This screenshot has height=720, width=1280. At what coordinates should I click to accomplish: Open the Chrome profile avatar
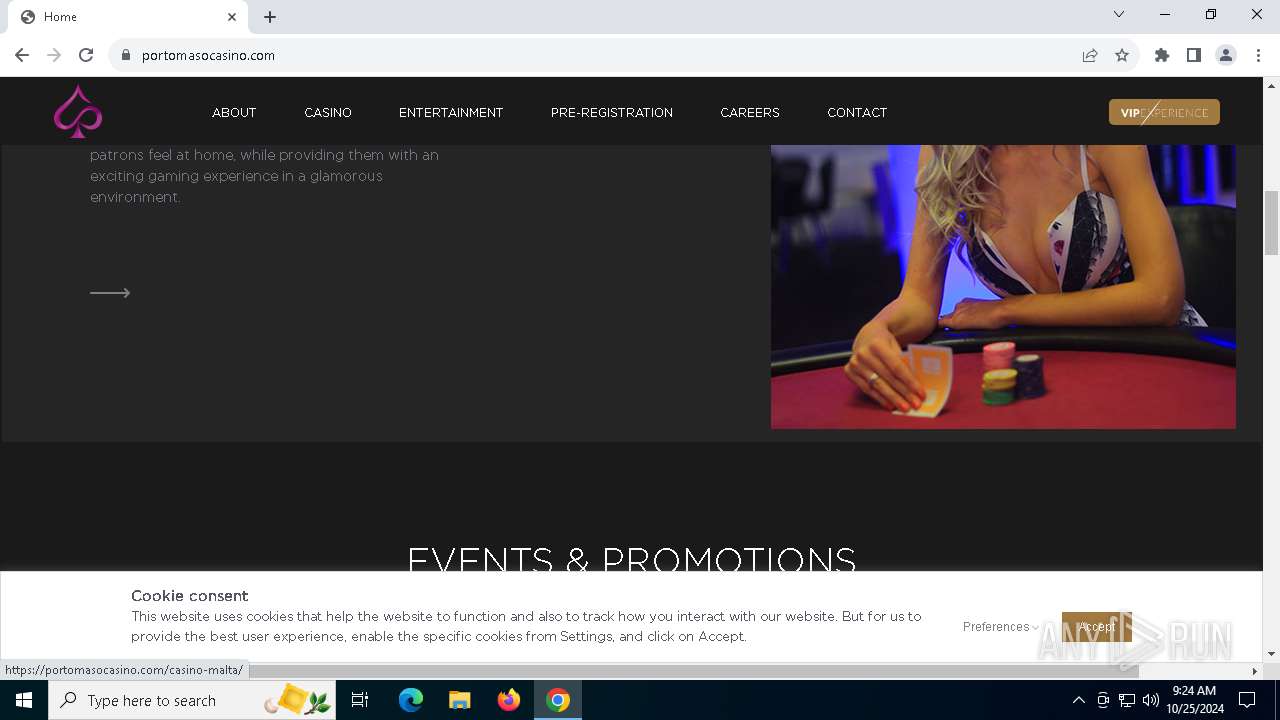(x=1226, y=55)
